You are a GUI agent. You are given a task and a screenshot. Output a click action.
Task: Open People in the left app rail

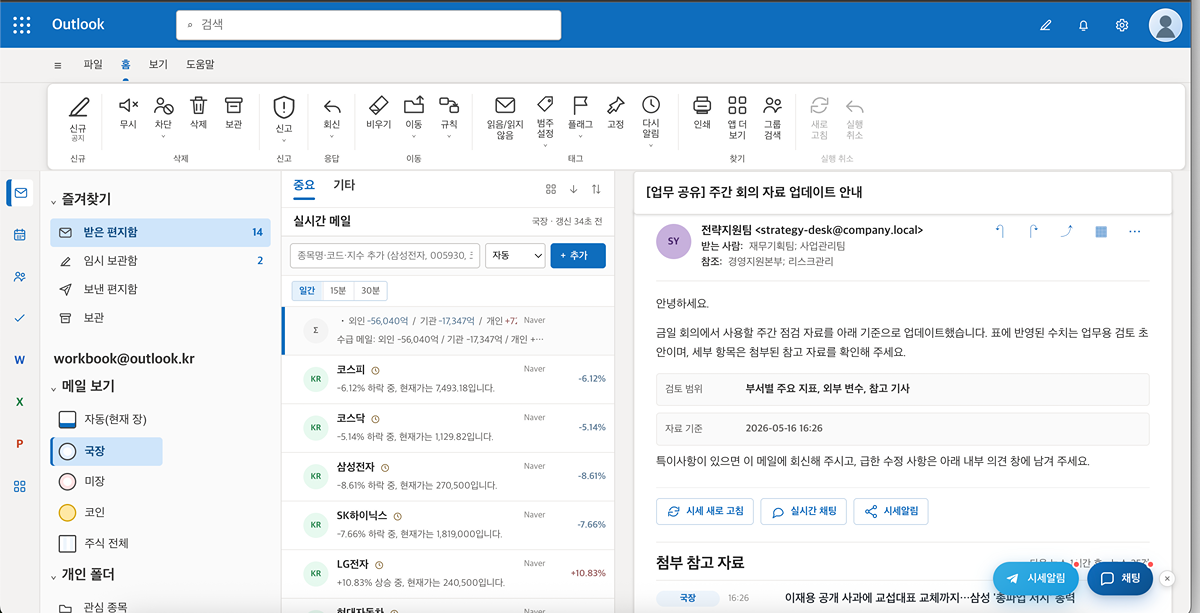20,277
